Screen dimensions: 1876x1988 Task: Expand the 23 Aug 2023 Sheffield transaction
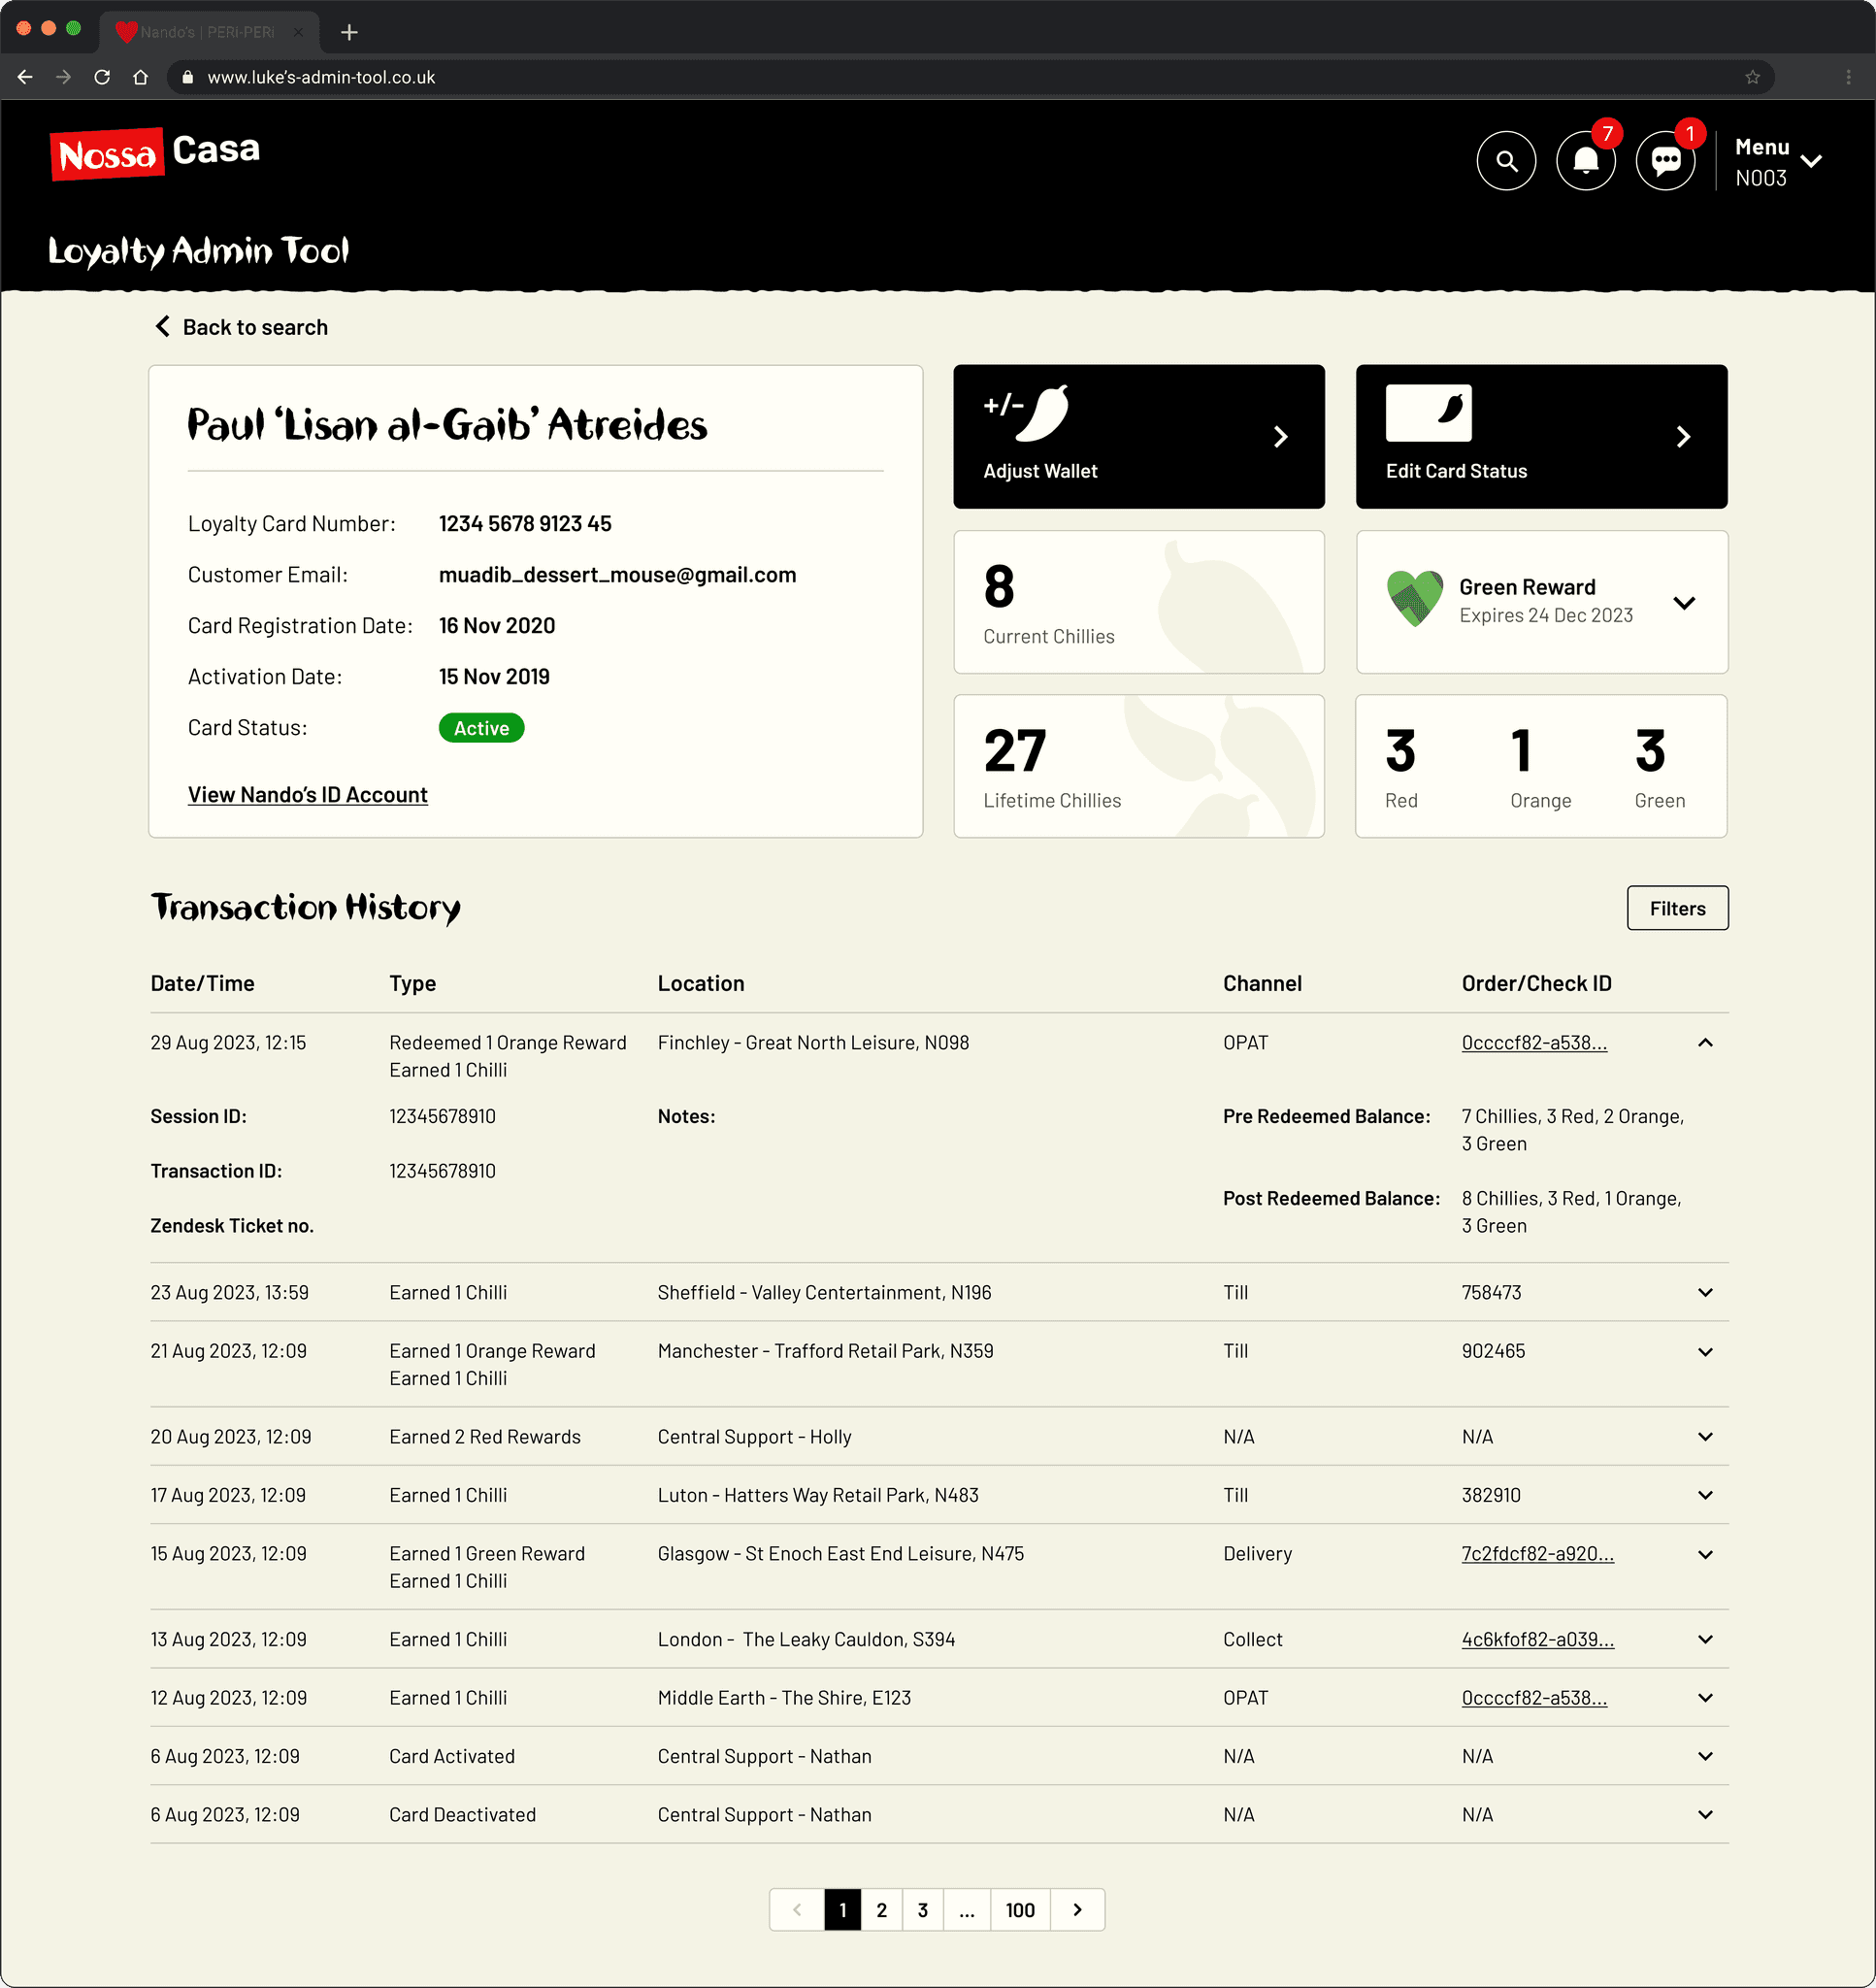pyautogui.click(x=1705, y=1292)
